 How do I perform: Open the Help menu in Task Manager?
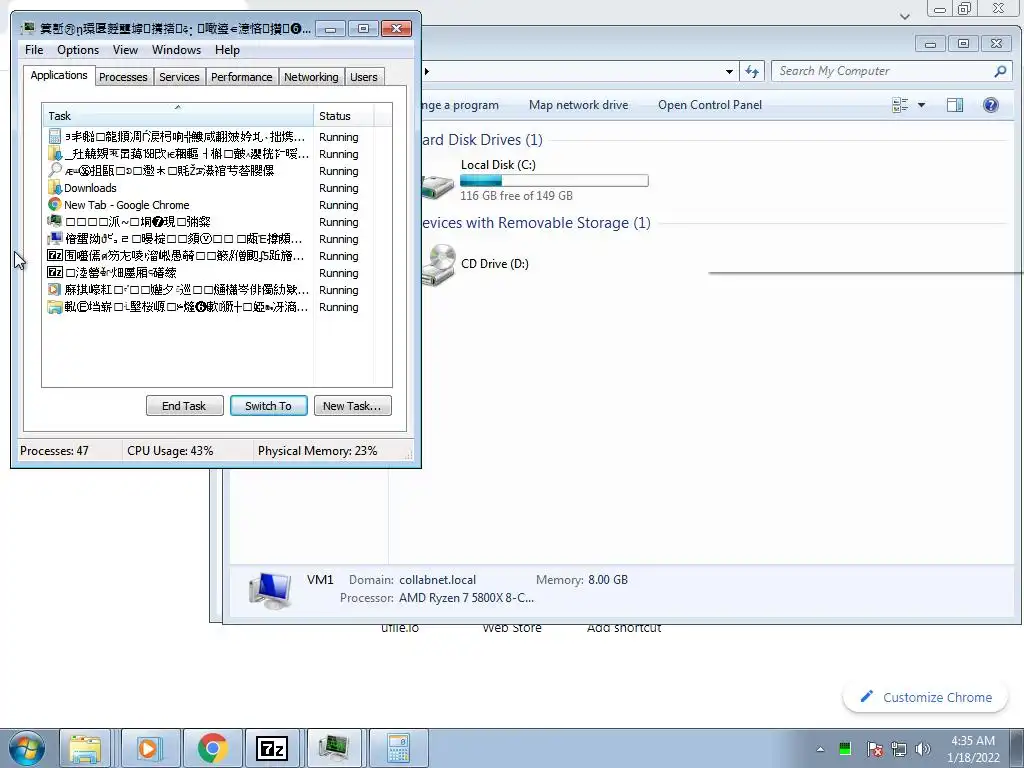tap(227, 50)
